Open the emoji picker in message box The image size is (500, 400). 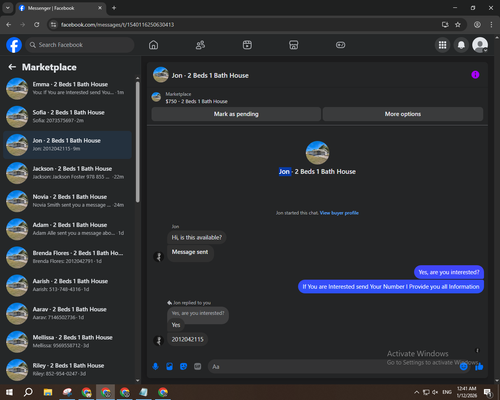[x=463, y=367]
